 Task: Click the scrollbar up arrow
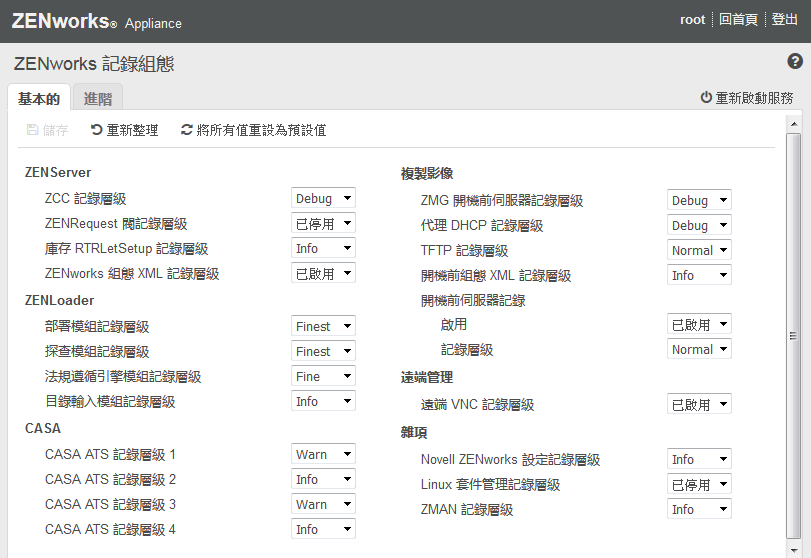[793, 124]
